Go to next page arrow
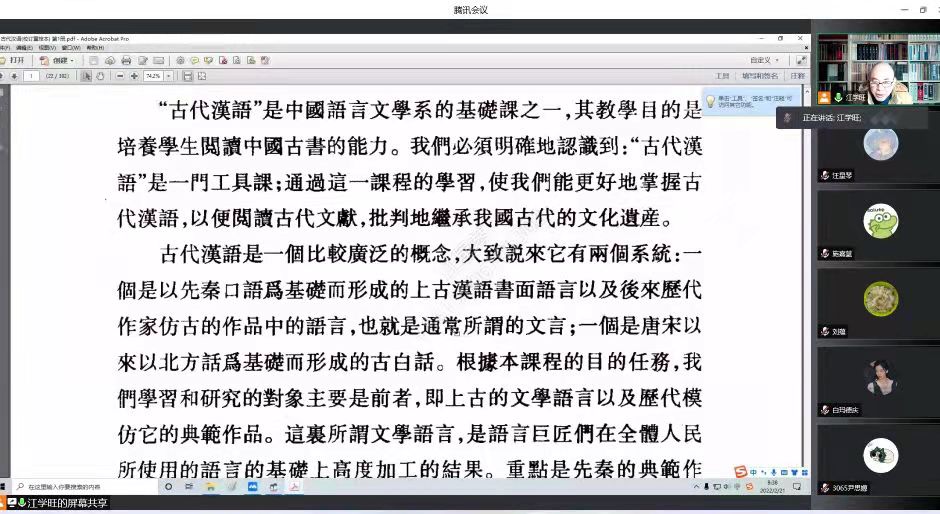 pos(14,76)
